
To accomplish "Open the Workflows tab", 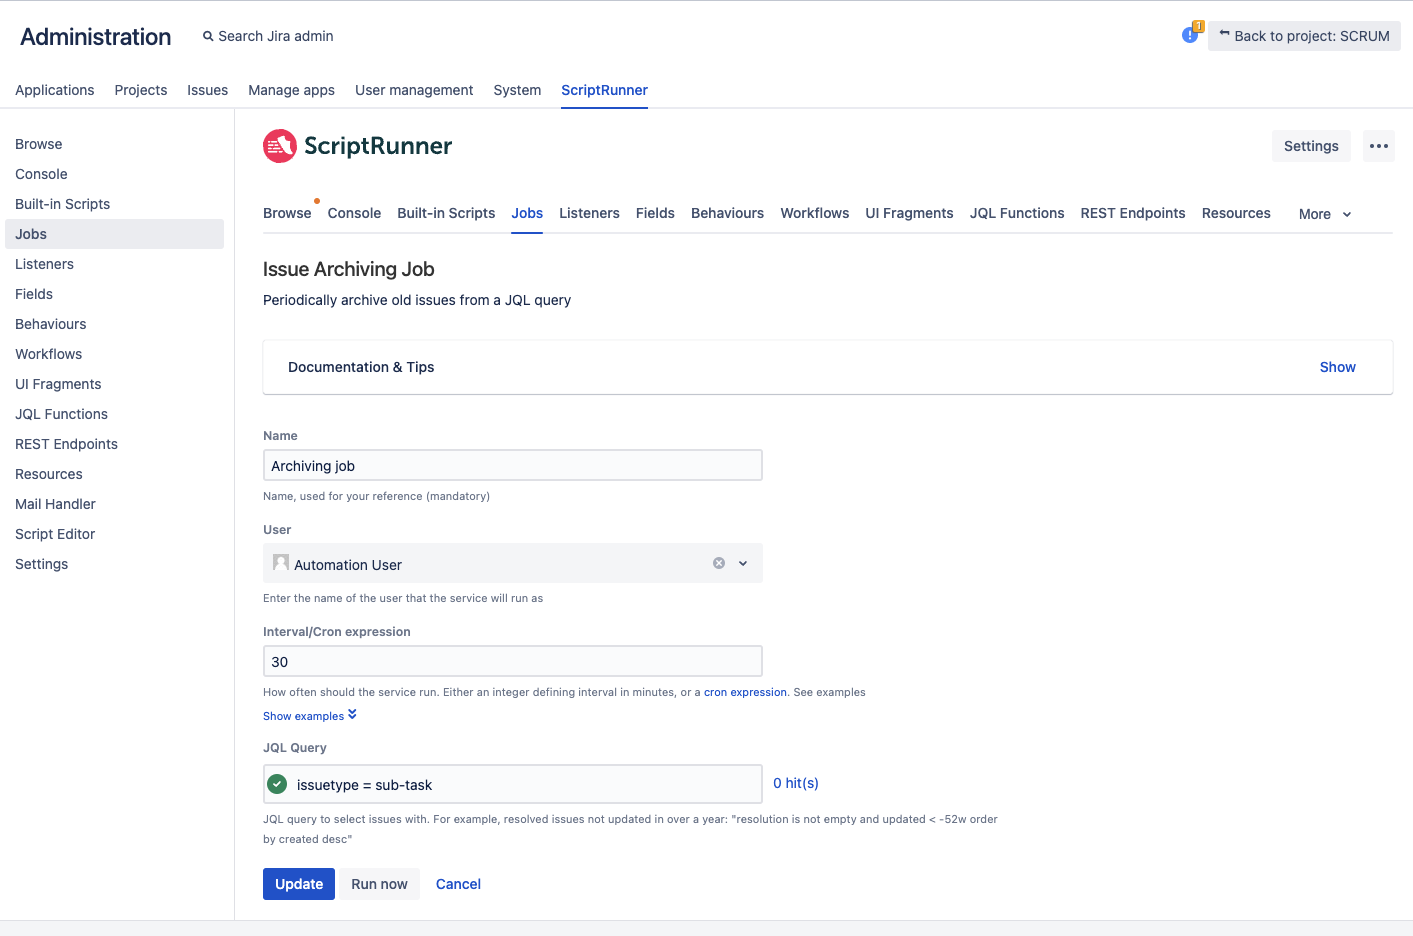I will [x=815, y=213].
